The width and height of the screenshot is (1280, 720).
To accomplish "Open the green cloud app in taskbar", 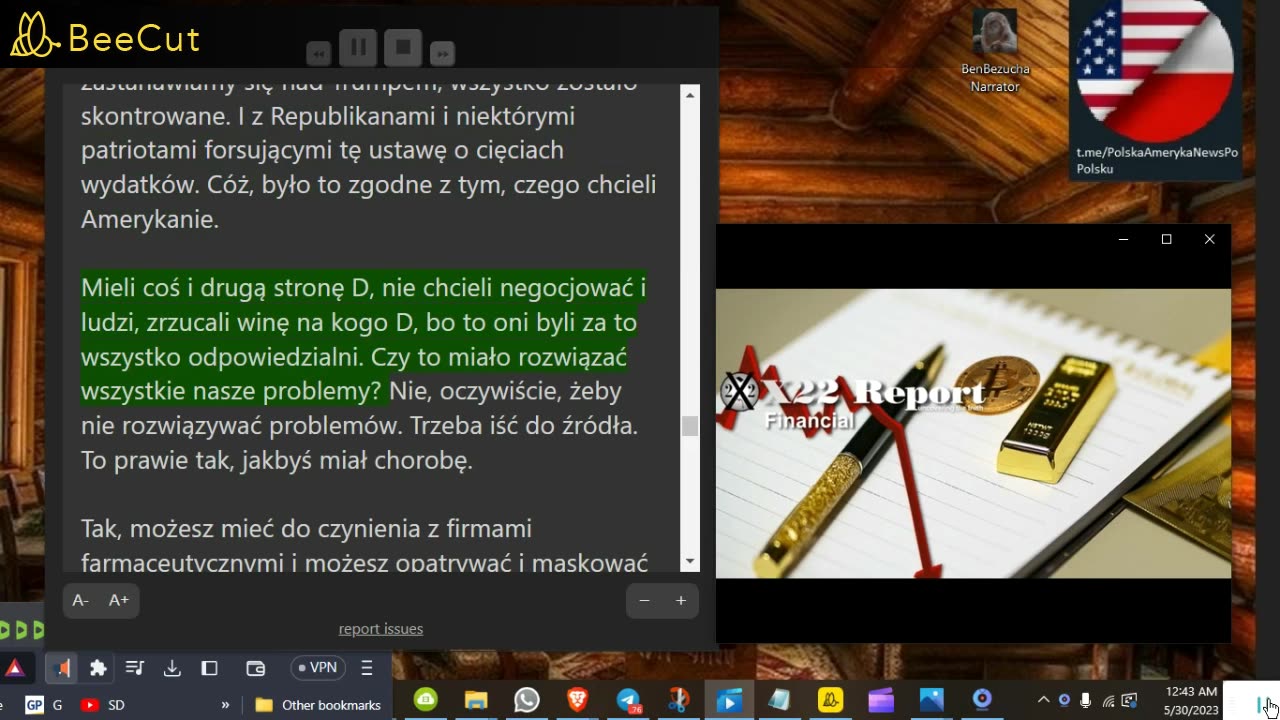I will coord(425,700).
